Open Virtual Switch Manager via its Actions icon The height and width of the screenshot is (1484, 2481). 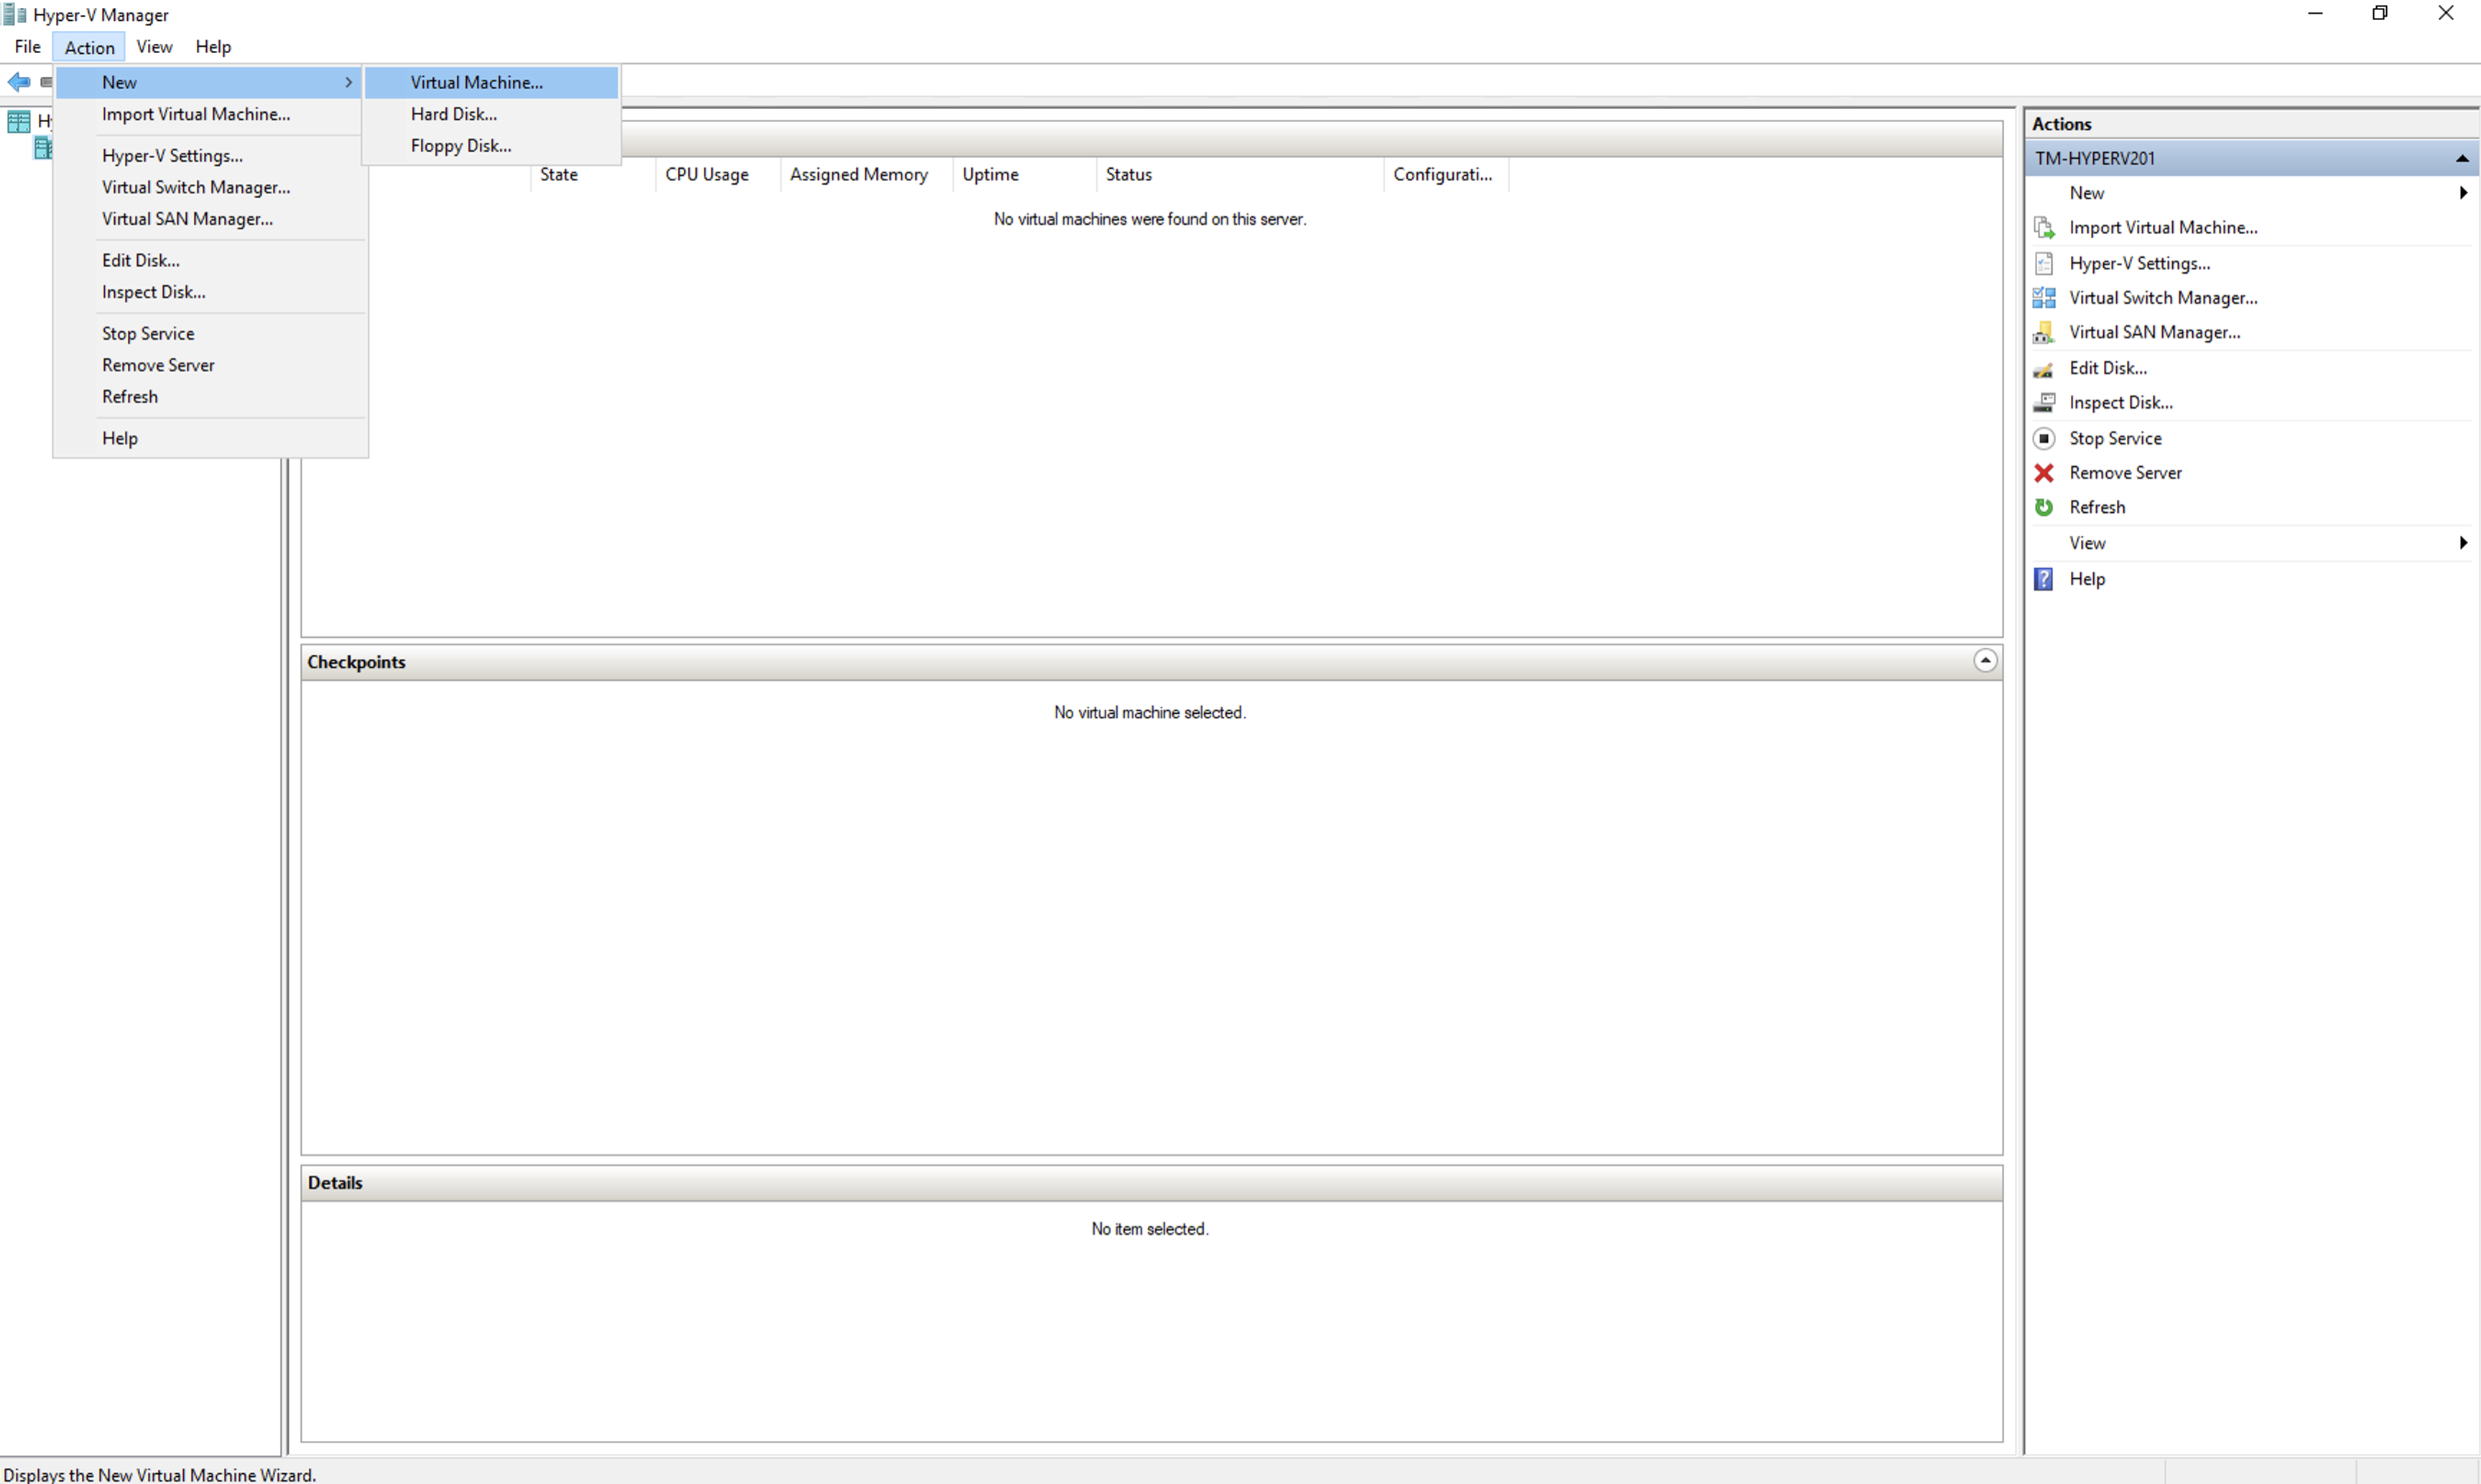2044,297
